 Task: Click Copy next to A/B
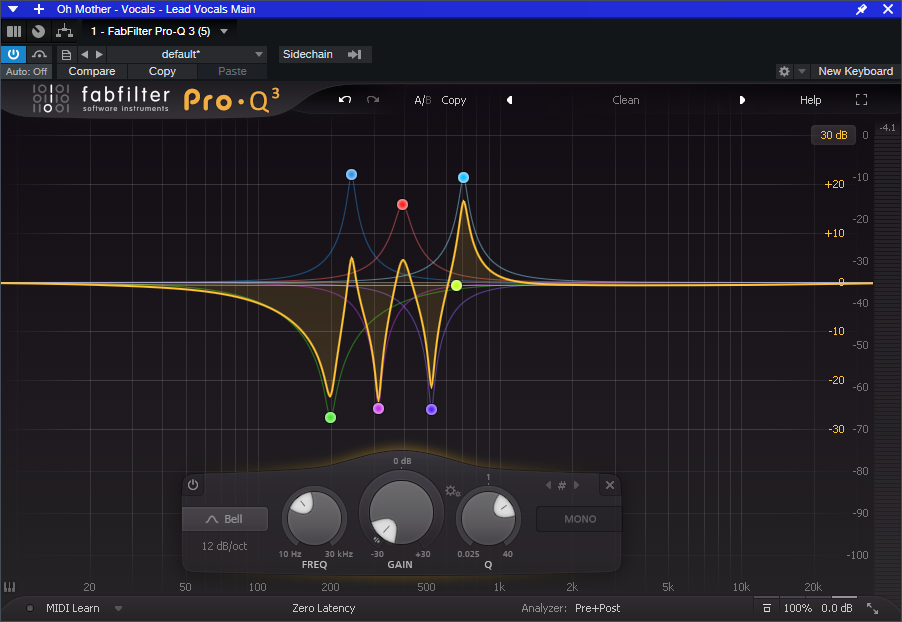click(x=453, y=100)
